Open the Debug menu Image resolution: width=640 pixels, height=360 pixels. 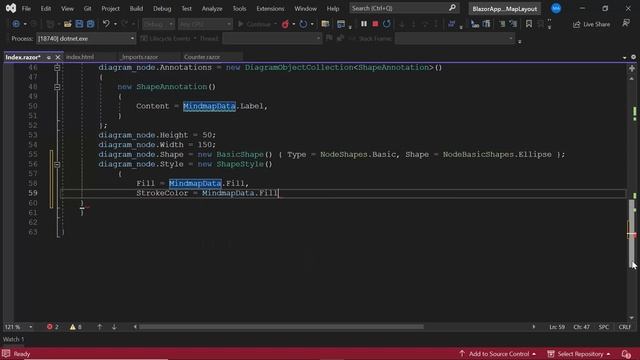click(x=162, y=9)
